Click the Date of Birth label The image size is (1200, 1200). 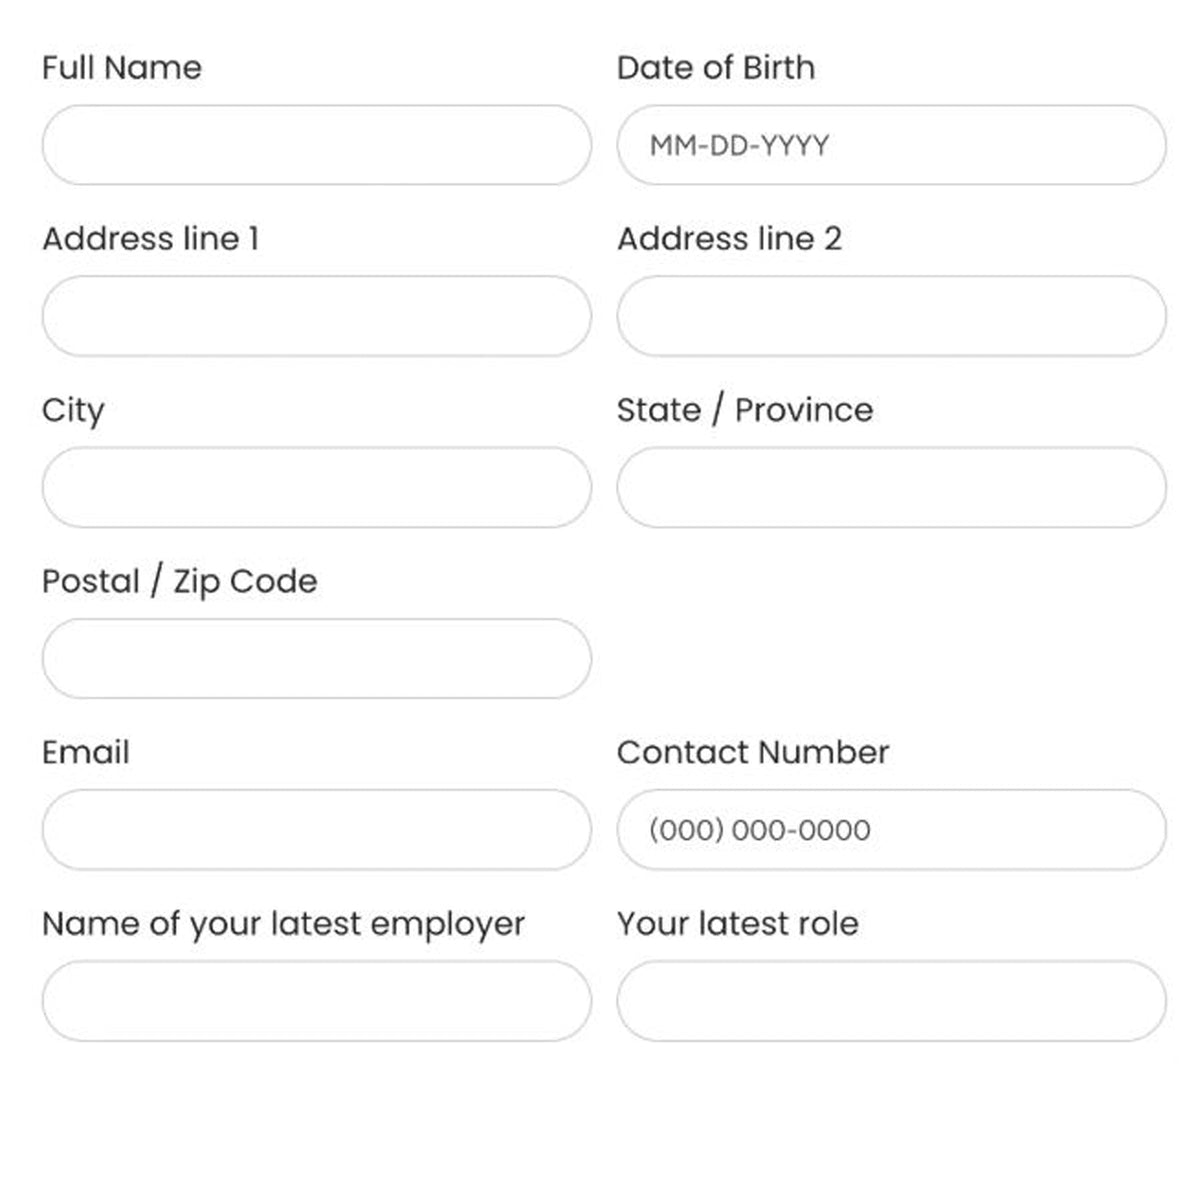(x=716, y=67)
